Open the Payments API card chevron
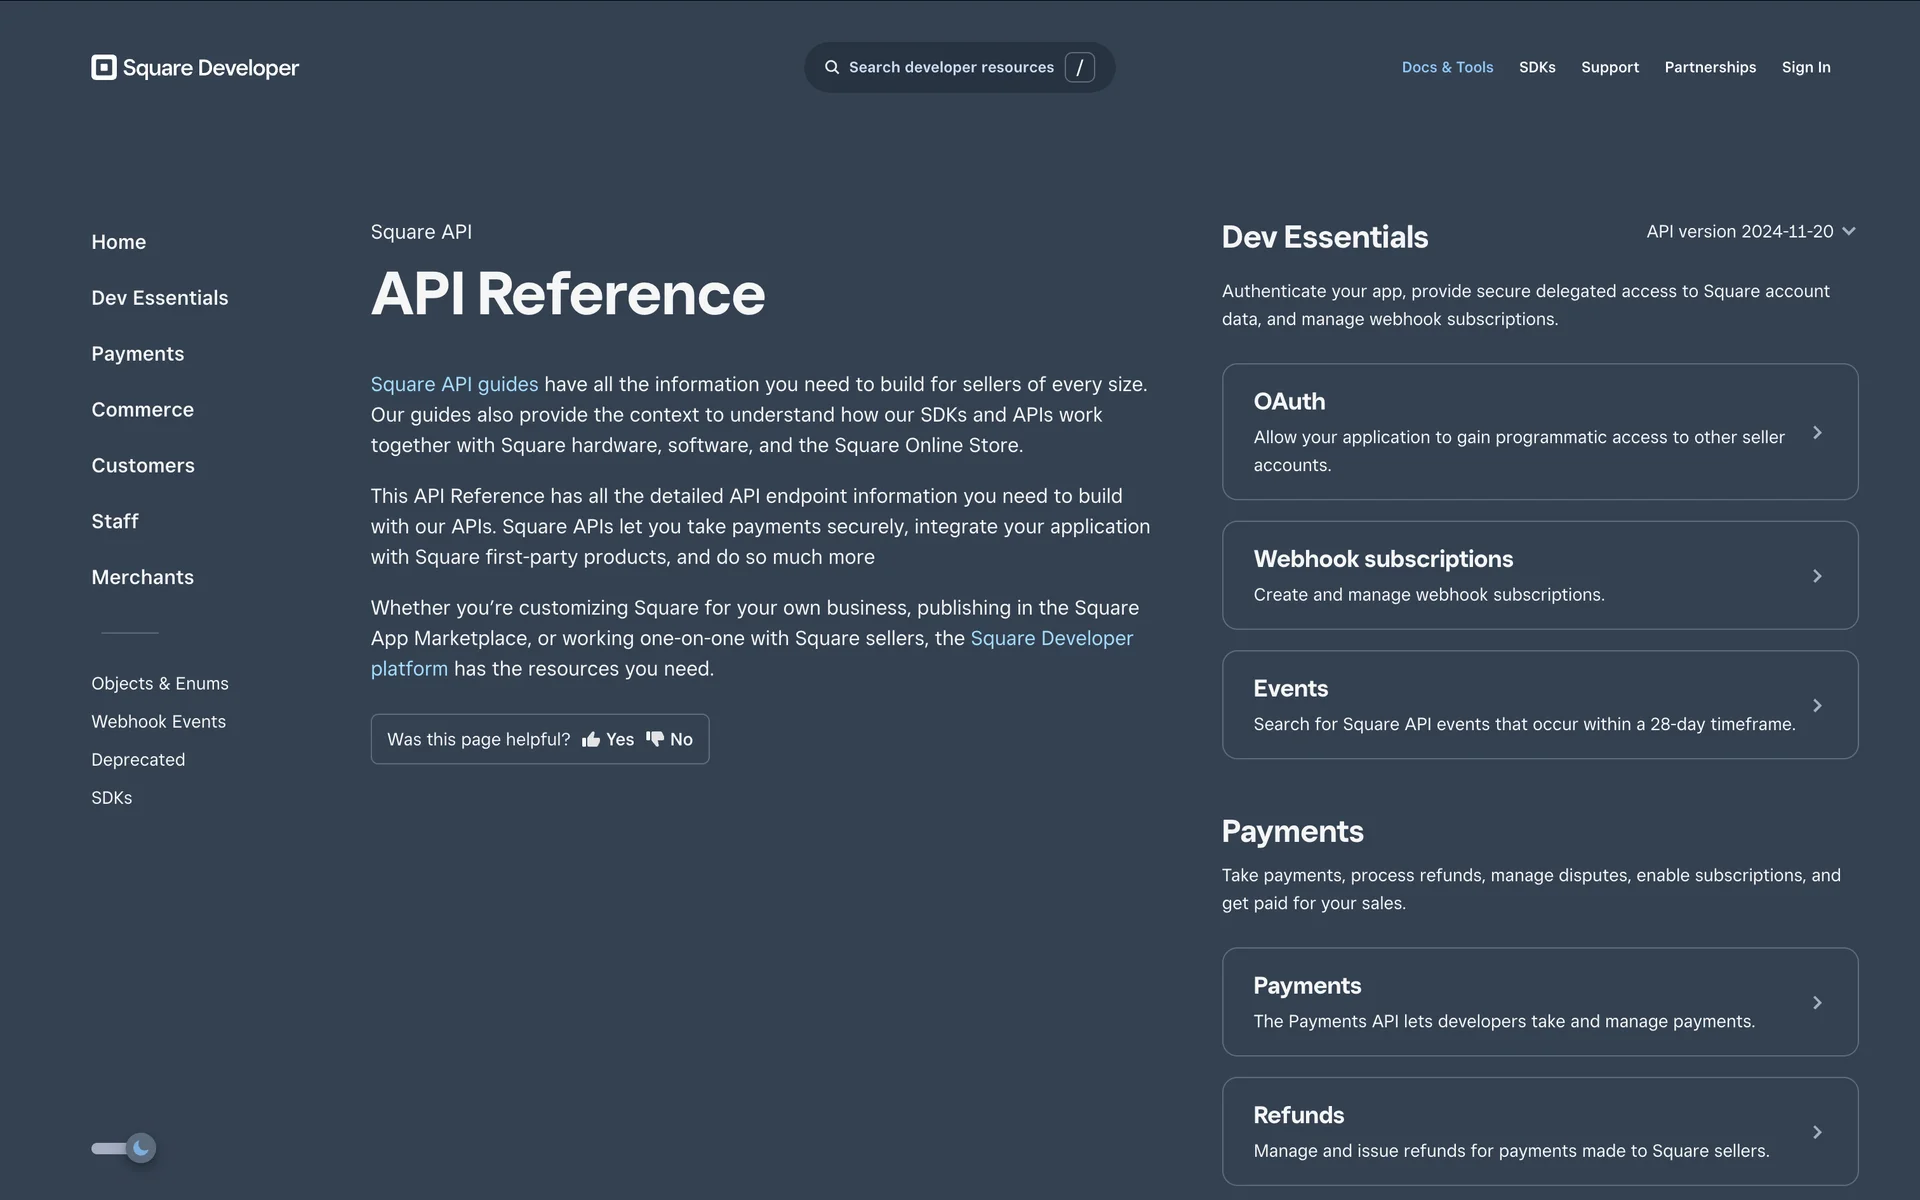The width and height of the screenshot is (1920, 1200). tap(1817, 1003)
